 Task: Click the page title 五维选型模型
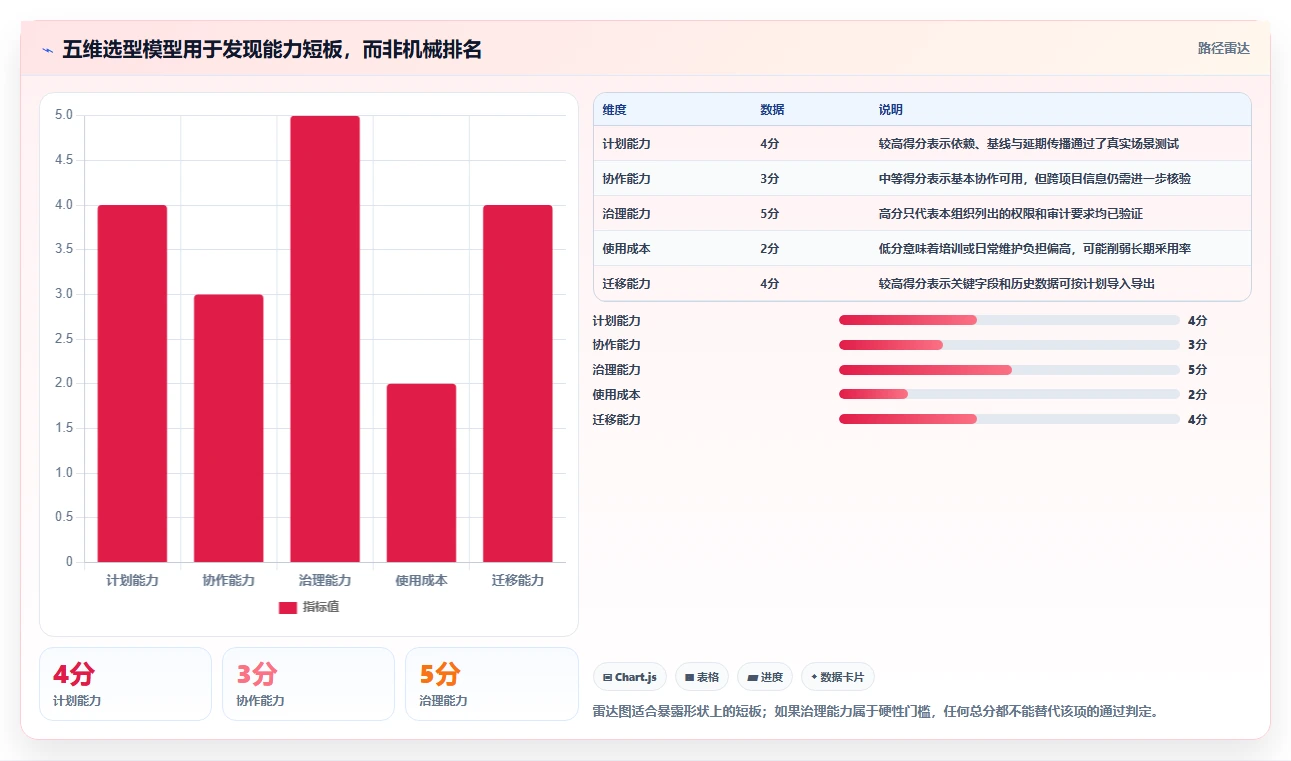click(272, 49)
